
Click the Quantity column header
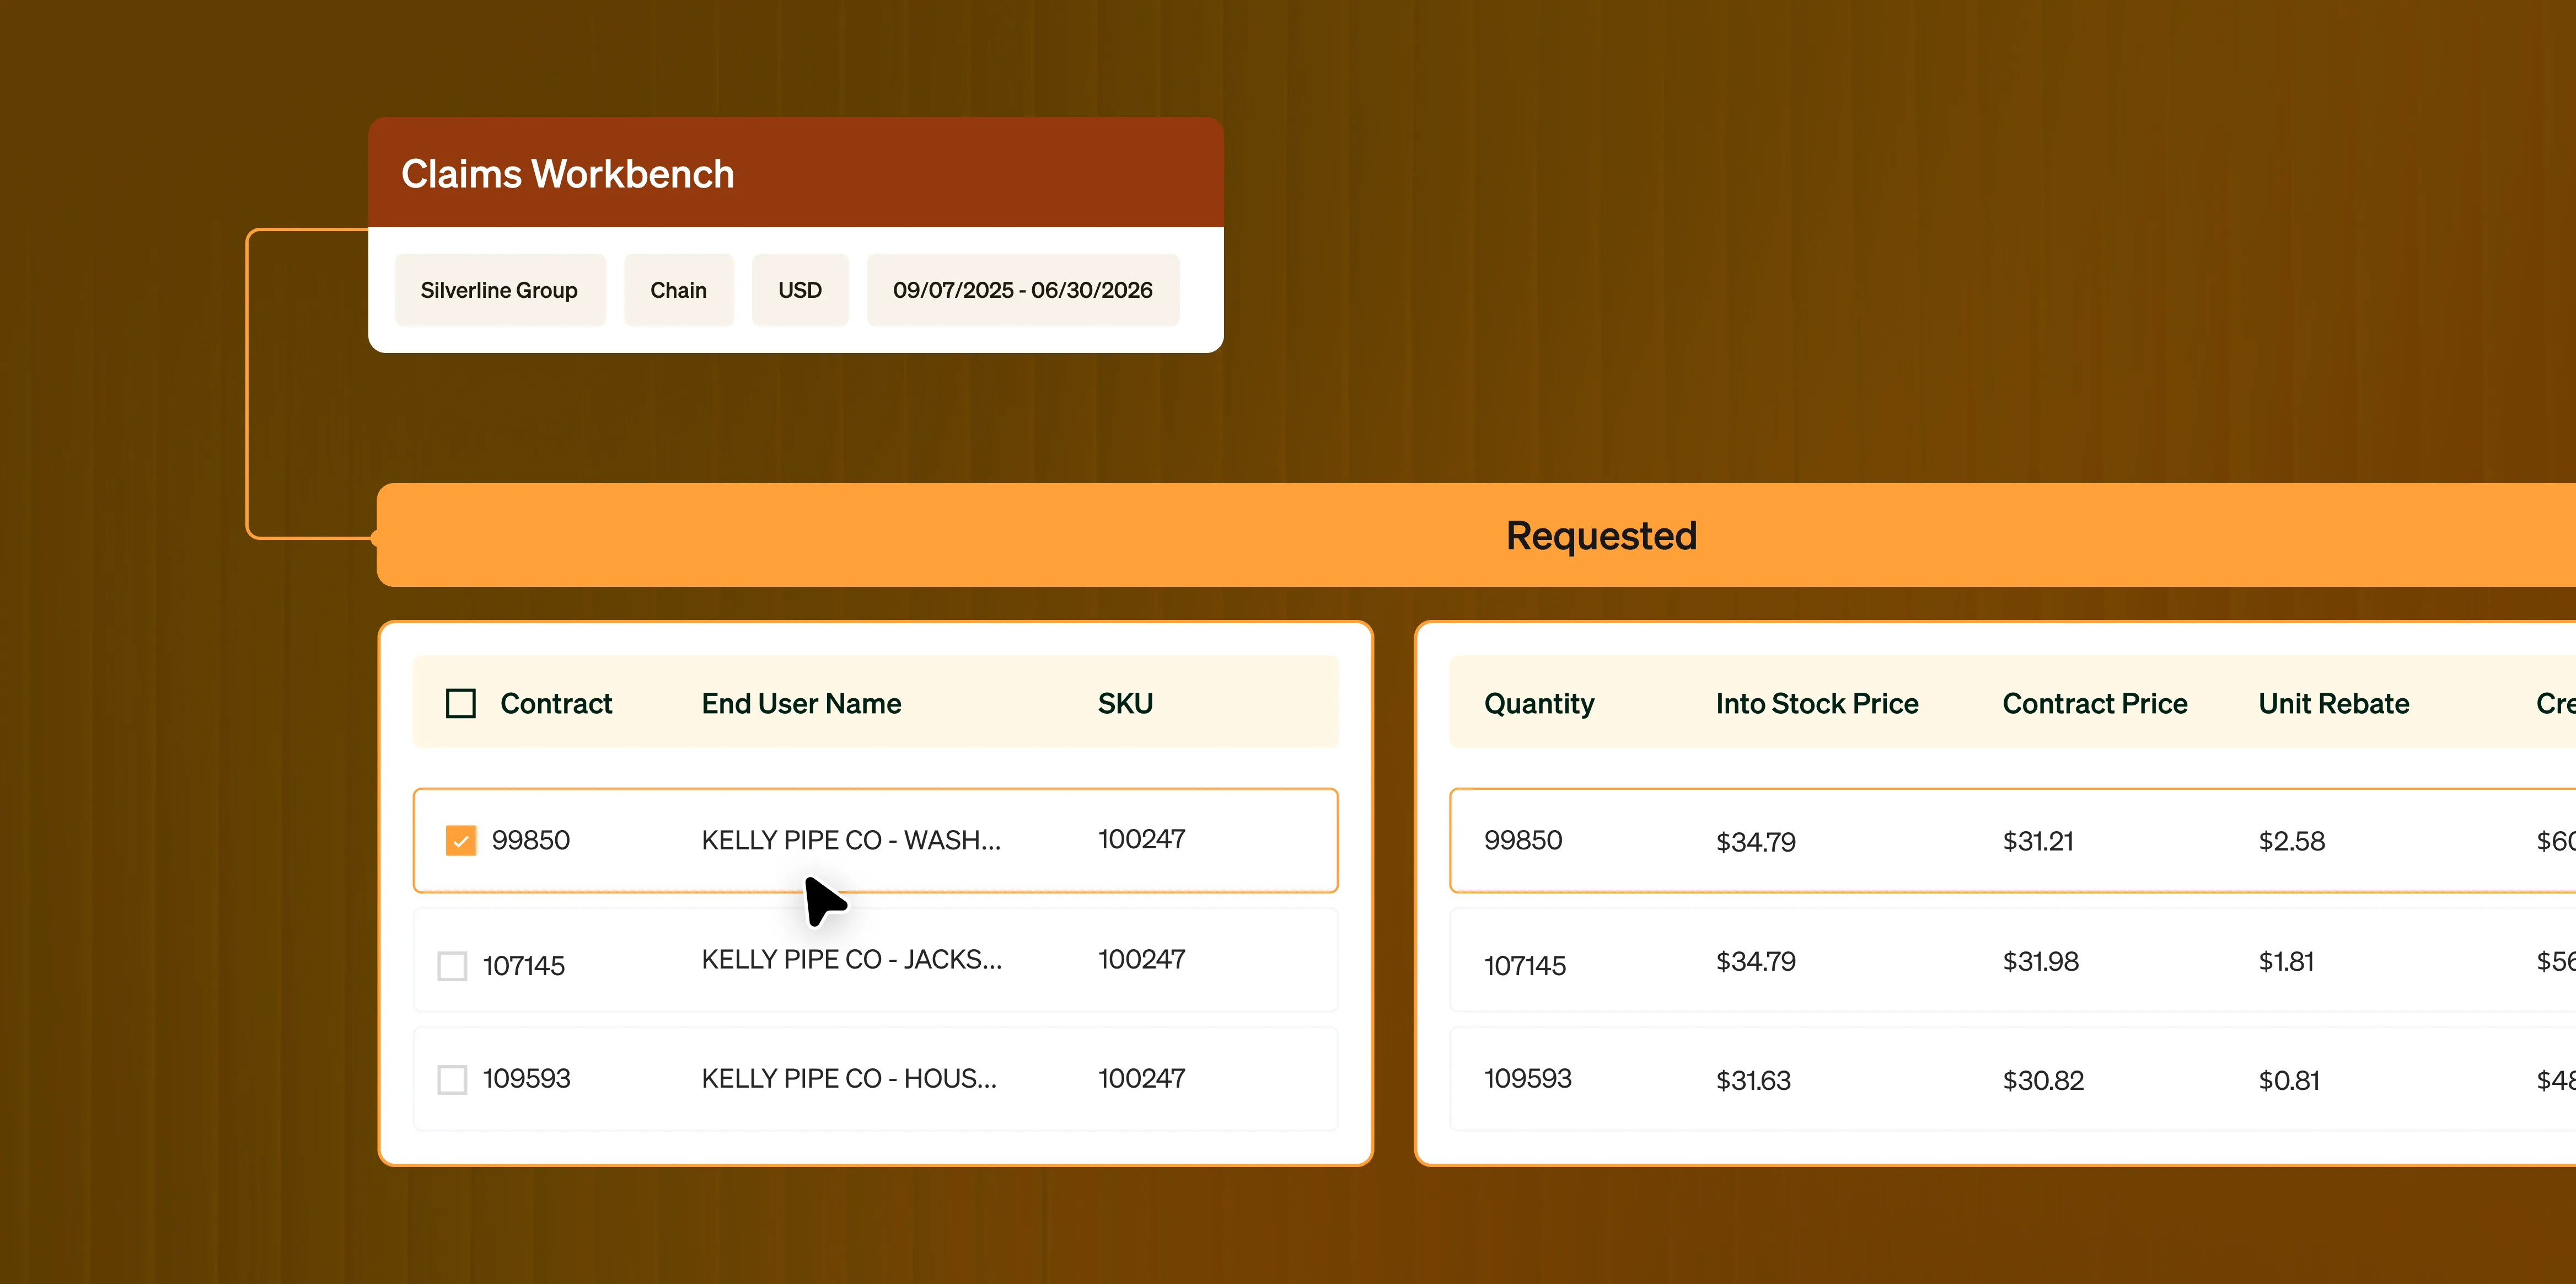click(x=1538, y=703)
